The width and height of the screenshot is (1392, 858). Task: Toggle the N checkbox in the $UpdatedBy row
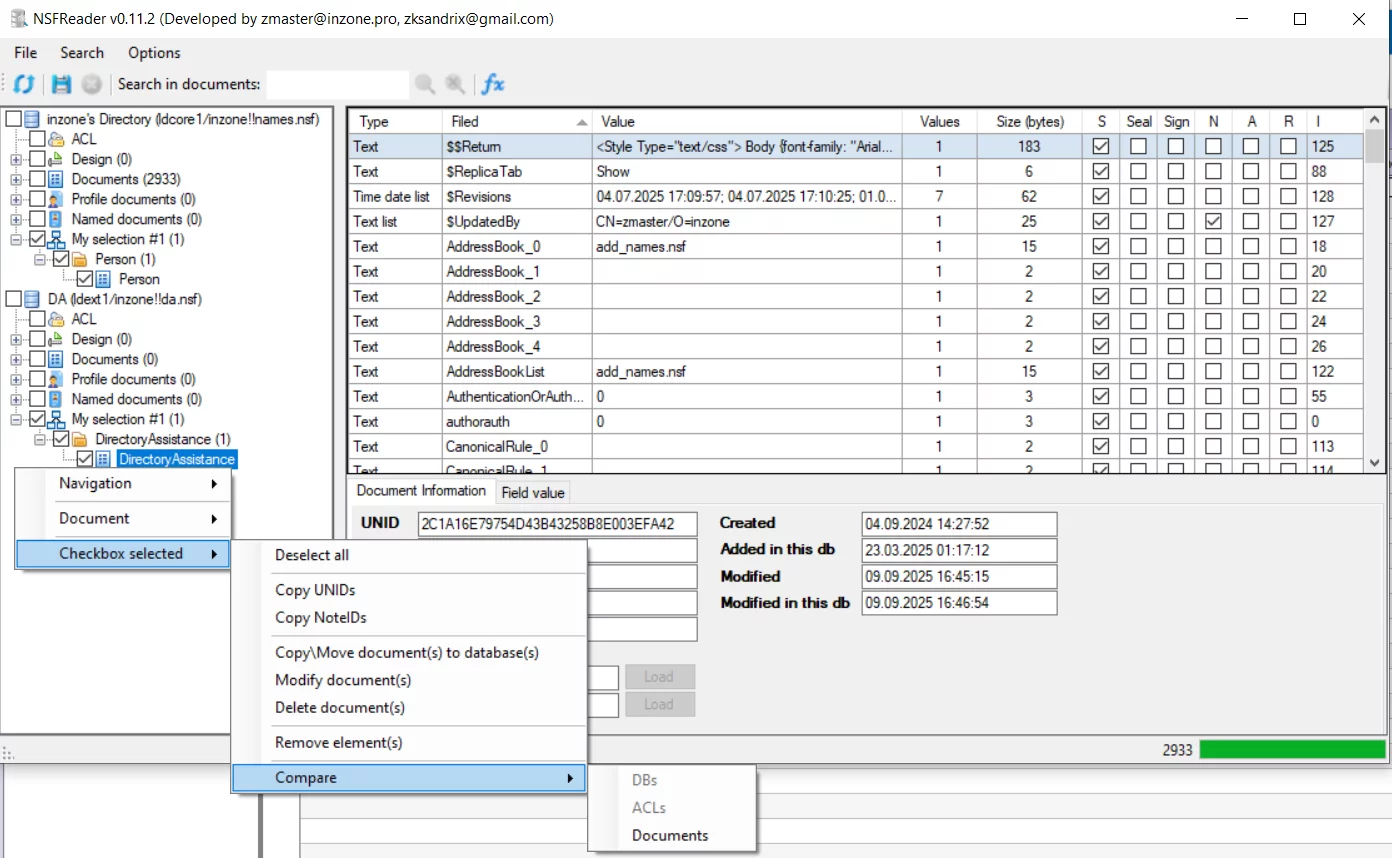pyautogui.click(x=1213, y=221)
